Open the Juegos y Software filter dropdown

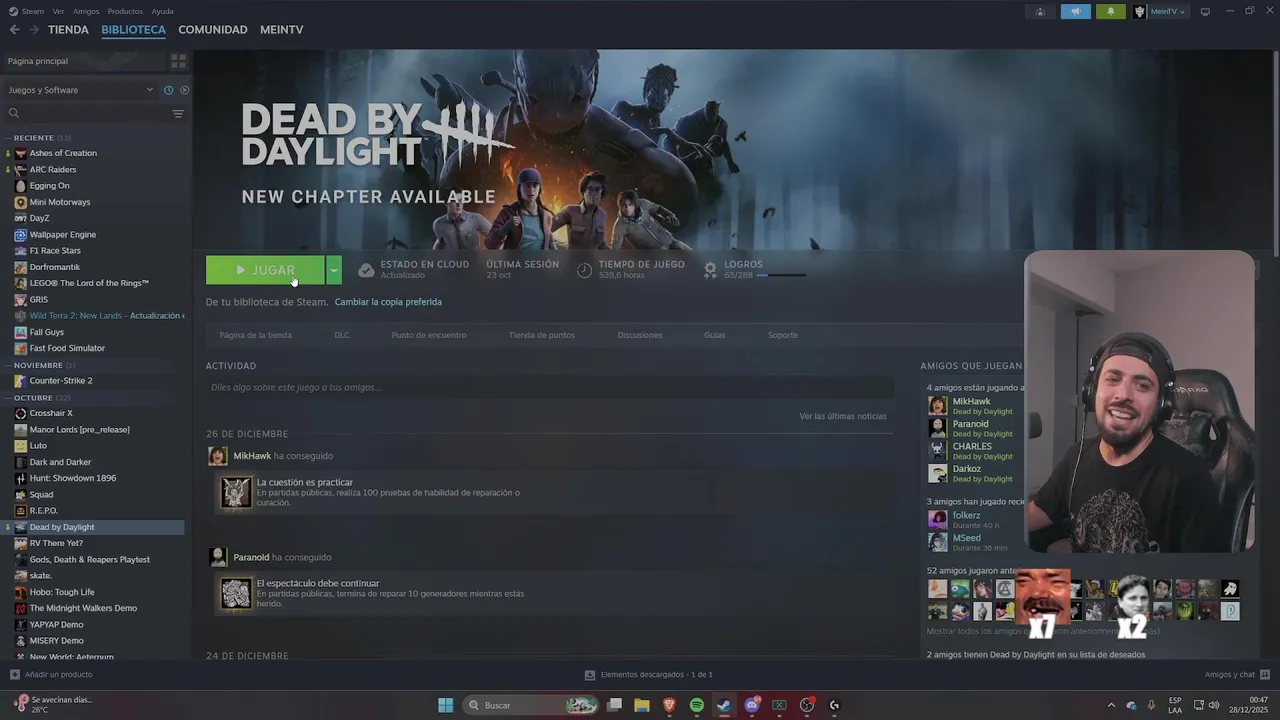click(x=81, y=90)
